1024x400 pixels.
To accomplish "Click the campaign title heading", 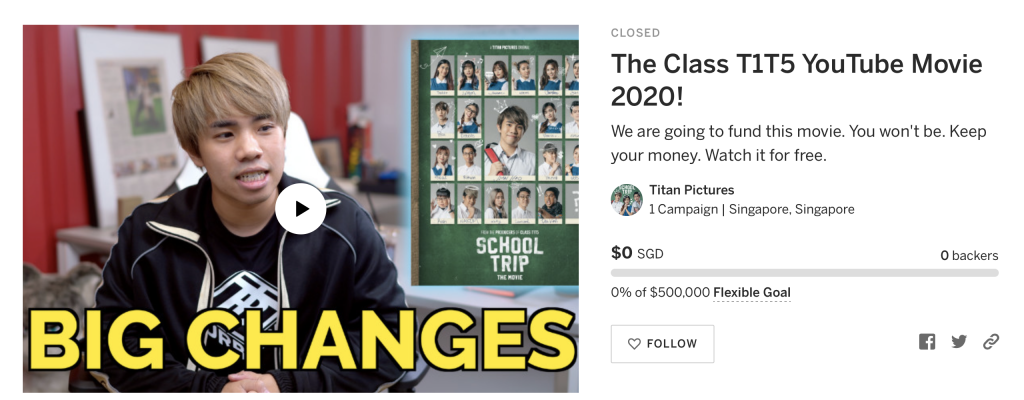I will click(x=796, y=80).
